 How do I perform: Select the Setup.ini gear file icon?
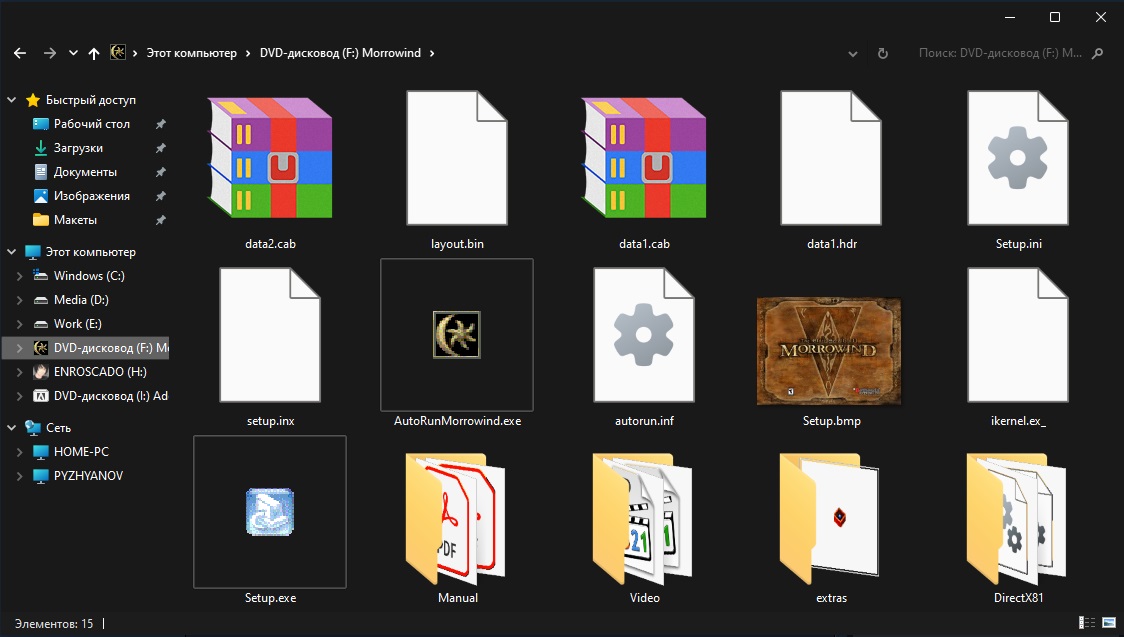tap(1018, 158)
